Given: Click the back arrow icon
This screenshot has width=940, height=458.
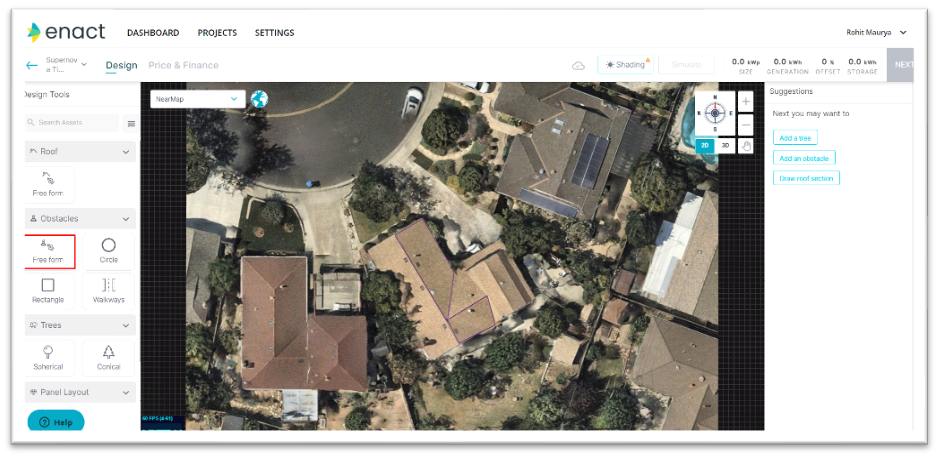Looking at the screenshot, I should point(32,65).
